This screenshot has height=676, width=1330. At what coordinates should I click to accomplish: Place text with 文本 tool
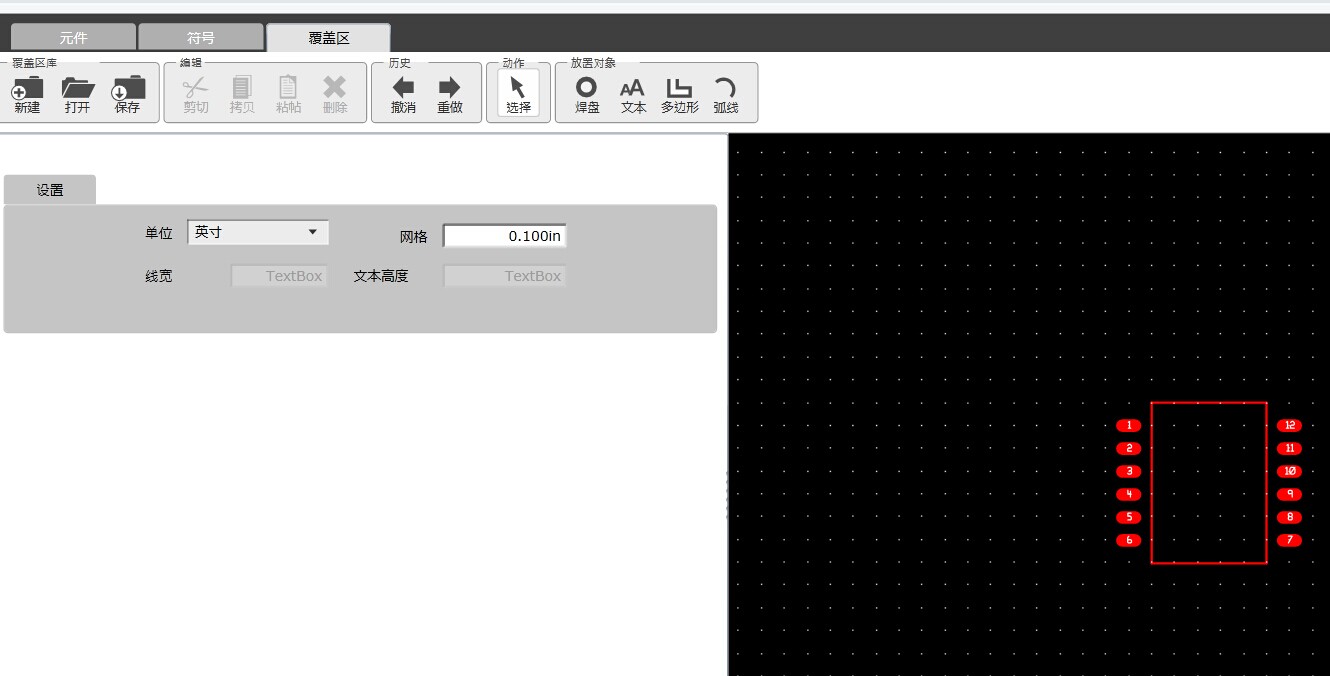(633, 95)
